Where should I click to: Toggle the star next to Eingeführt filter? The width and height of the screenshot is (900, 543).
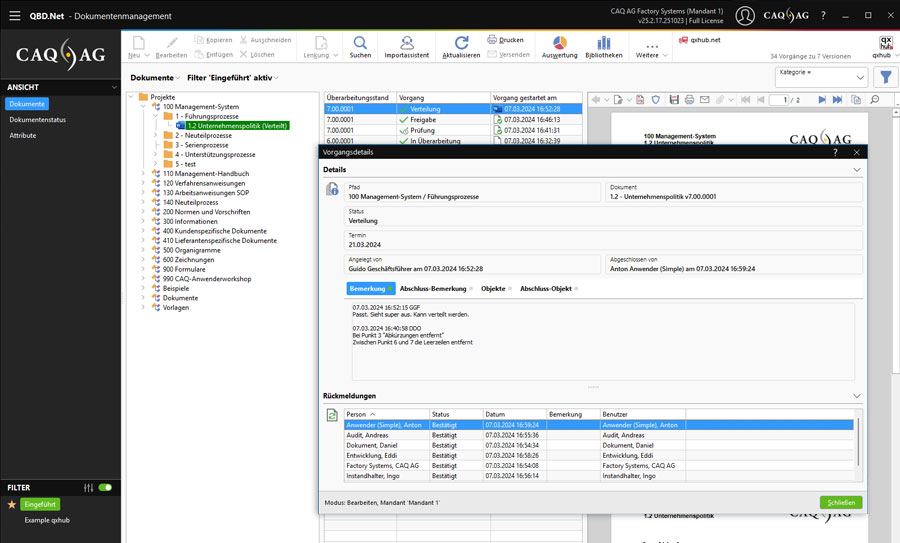pos(12,505)
